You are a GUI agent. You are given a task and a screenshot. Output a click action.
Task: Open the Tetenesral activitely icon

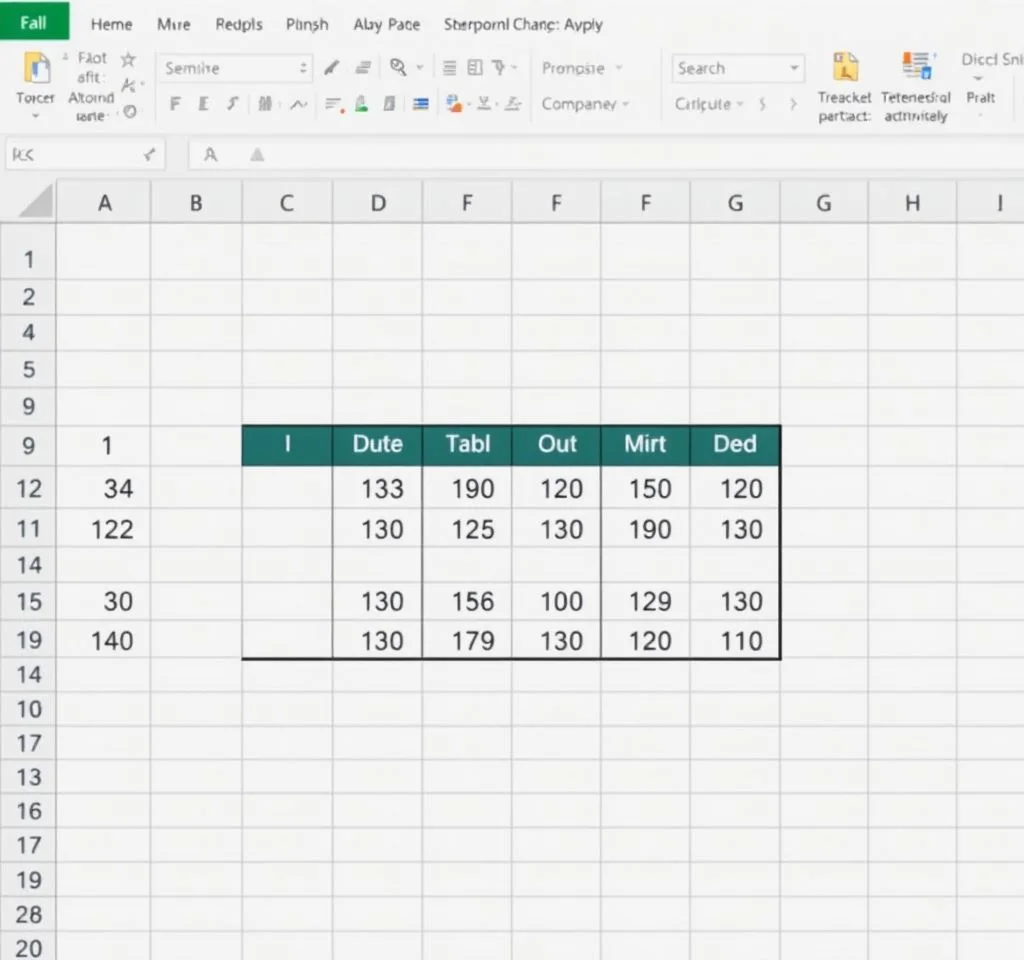click(x=915, y=68)
